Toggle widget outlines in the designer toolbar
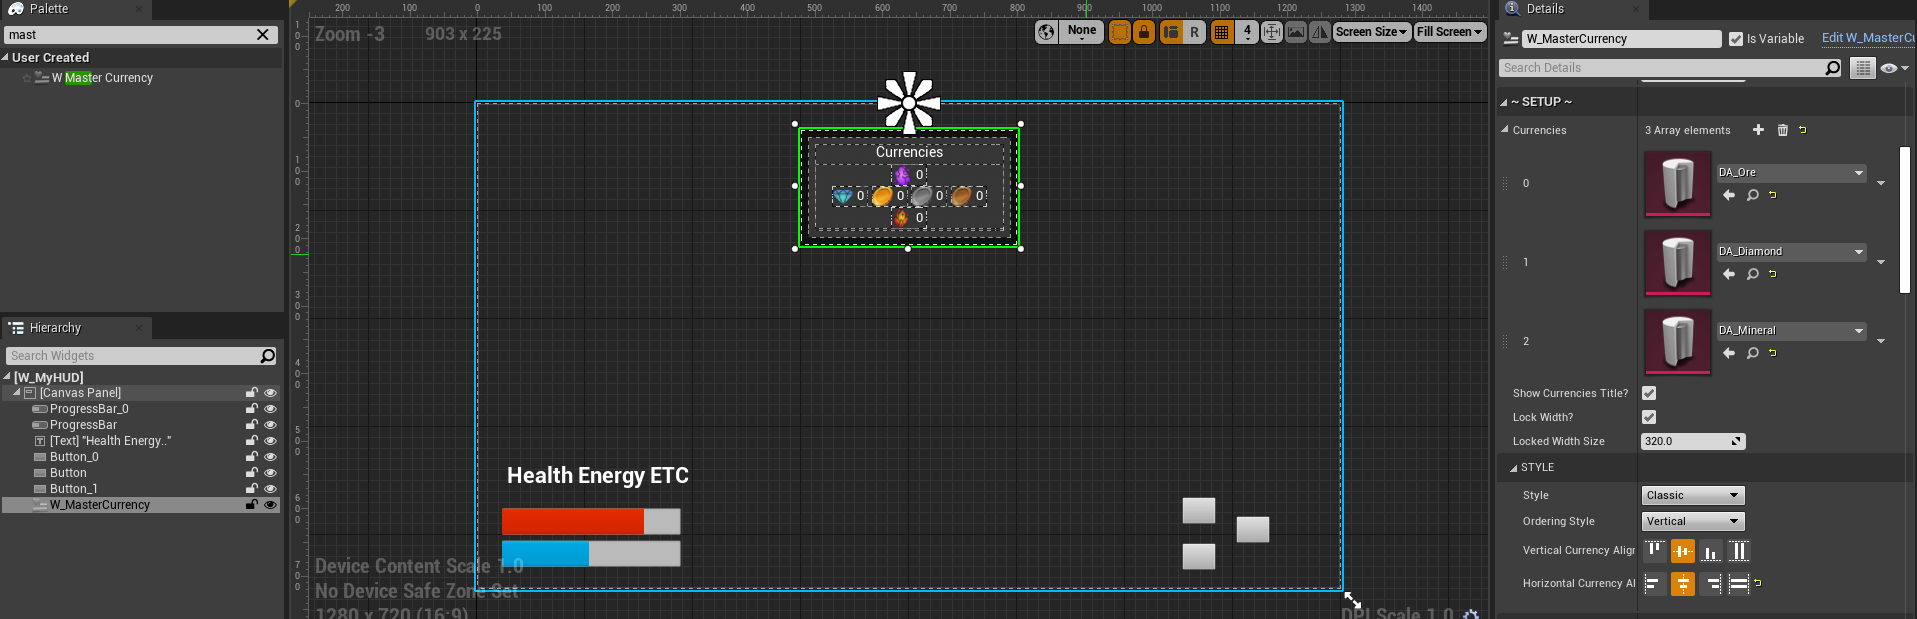The height and width of the screenshot is (619, 1917). point(1120,32)
